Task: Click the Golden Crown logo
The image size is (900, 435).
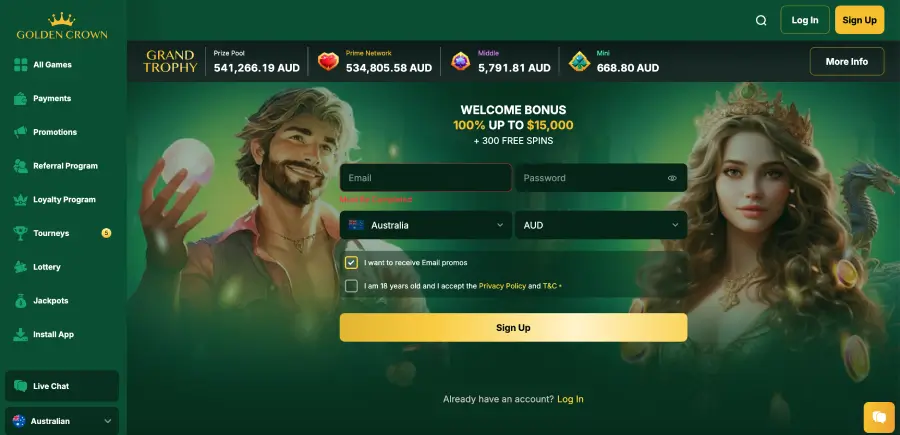Action: pyautogui.click(x=62, y=26)
